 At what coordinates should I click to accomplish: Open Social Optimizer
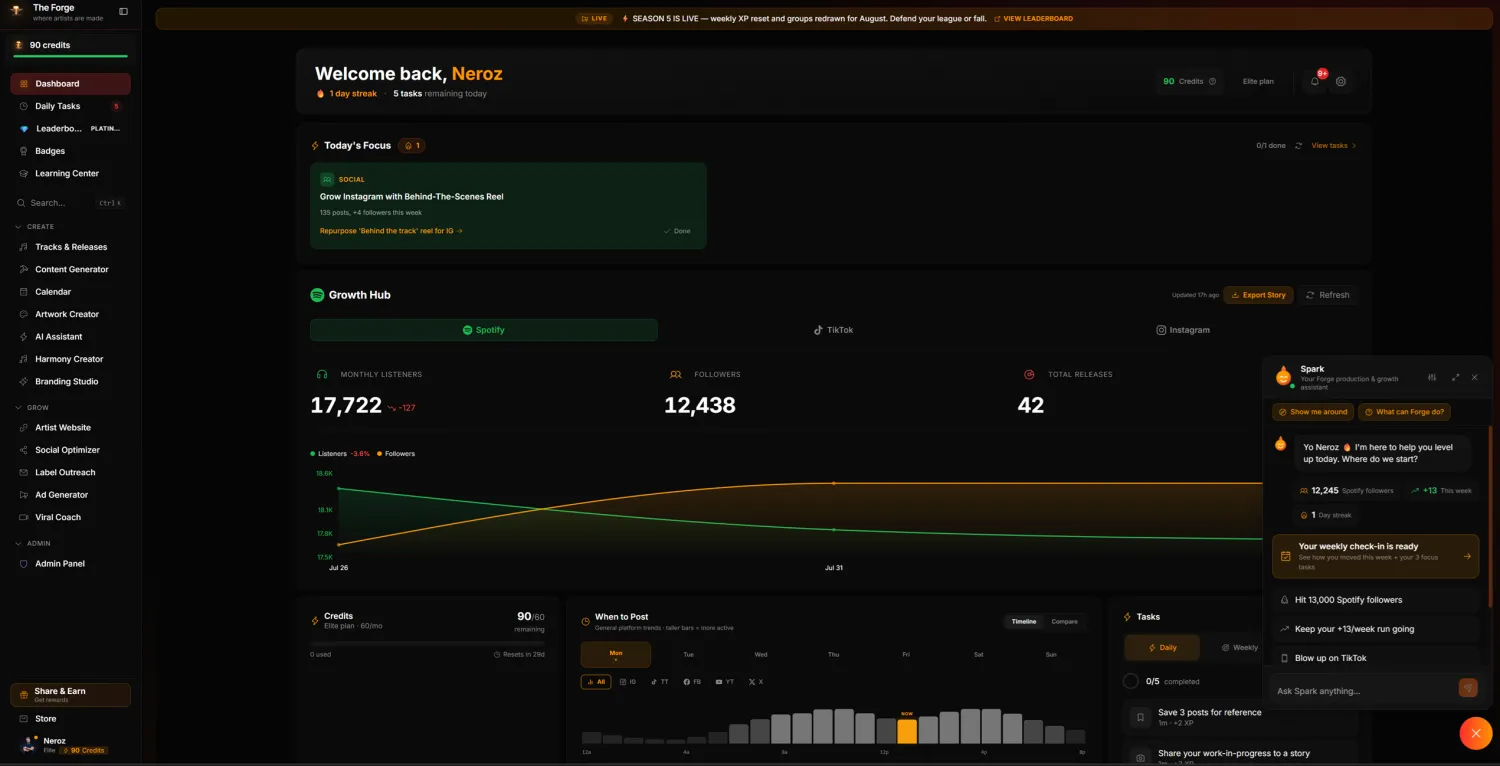(70, 450)
